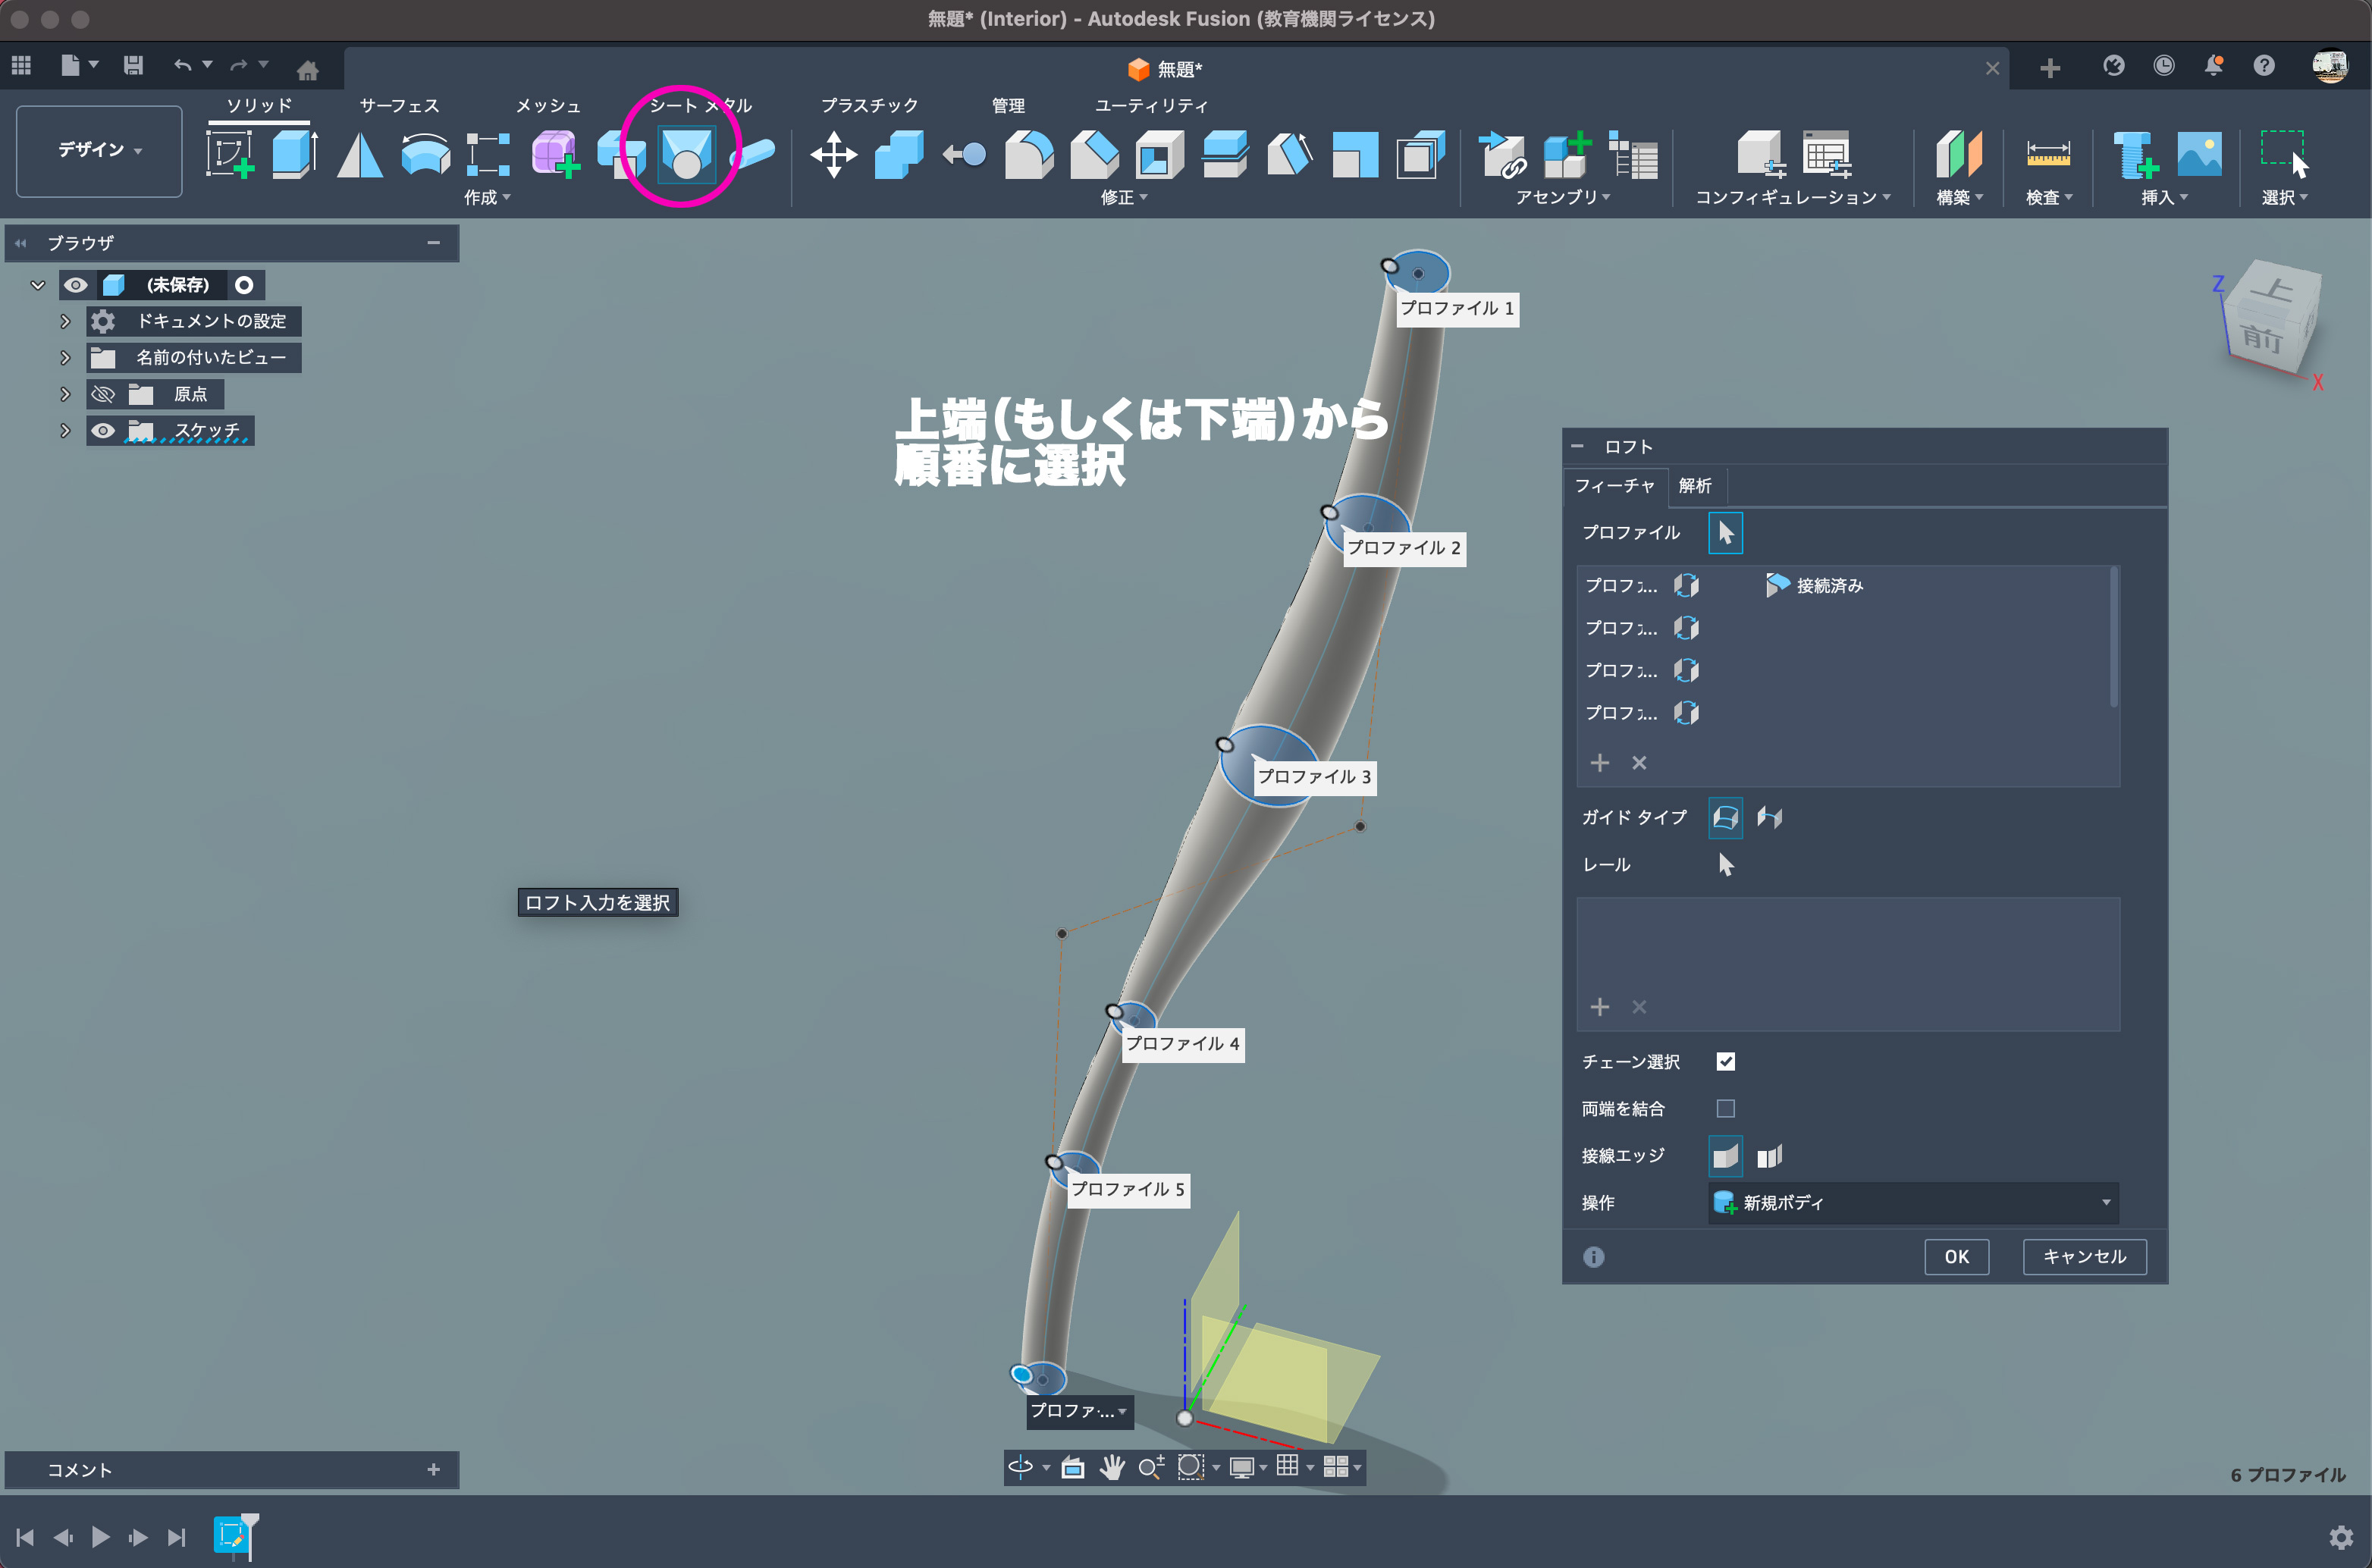
Task: Open the デザイン workspace dropdown
Action: pos(99,150)
